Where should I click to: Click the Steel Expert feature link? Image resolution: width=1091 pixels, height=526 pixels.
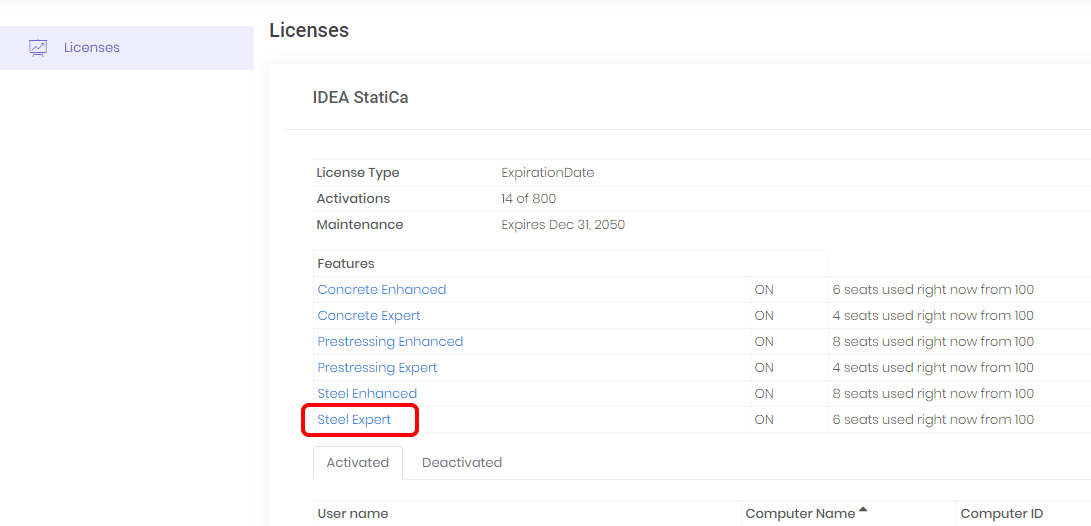[x=354, y=420]
